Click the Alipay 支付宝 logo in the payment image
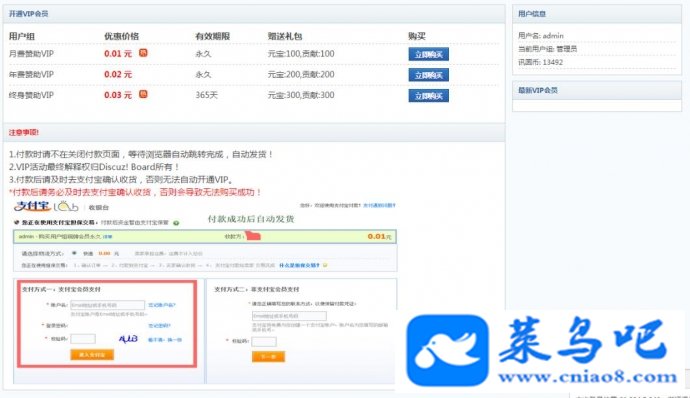 click(32, 206)
